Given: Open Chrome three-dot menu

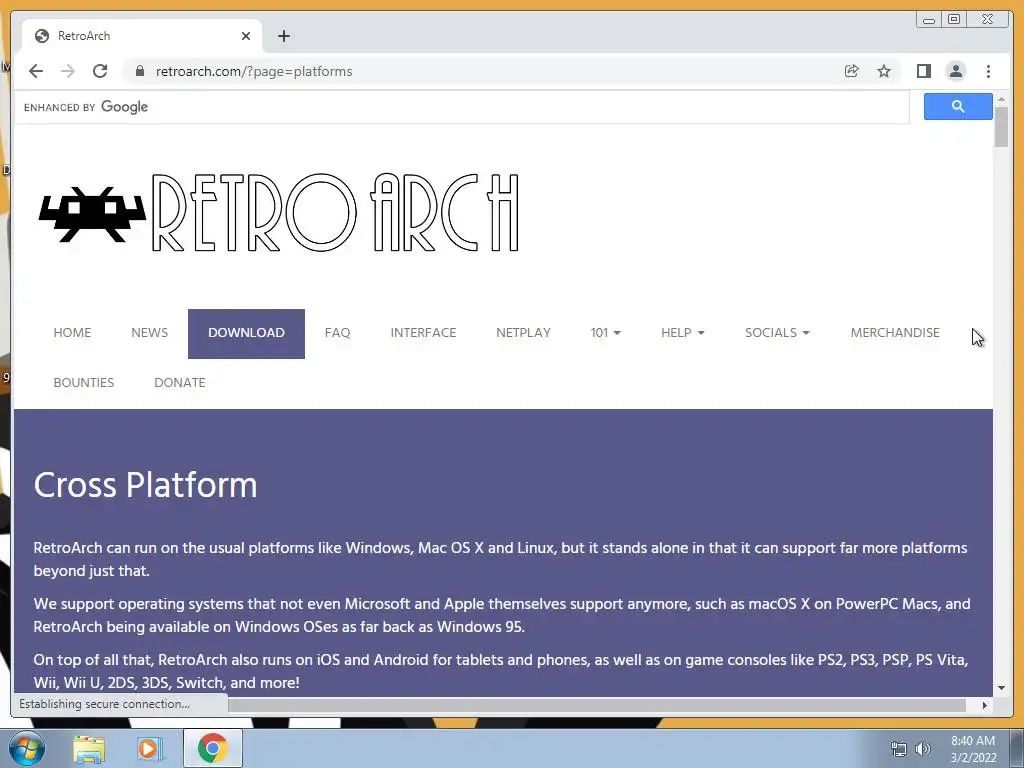Looking at the screenshot, I should (988, 71).
